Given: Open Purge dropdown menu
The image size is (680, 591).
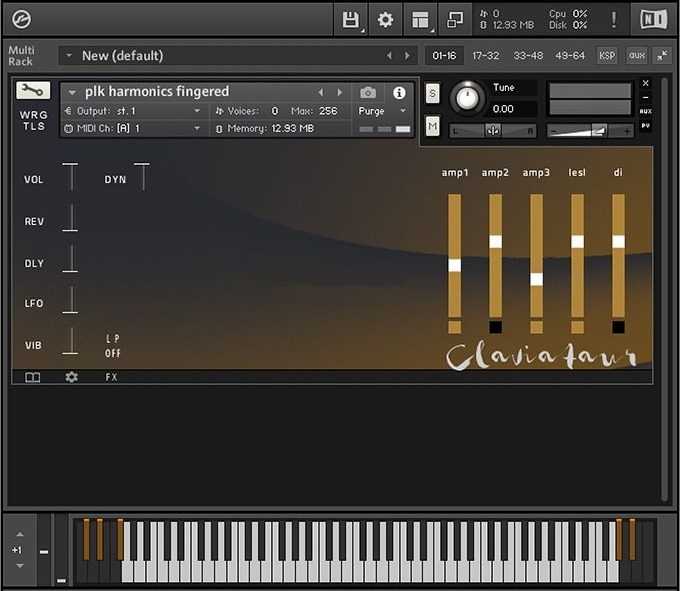Looking at the screenshot, I should pyautogui.click(x=382, y=111).
